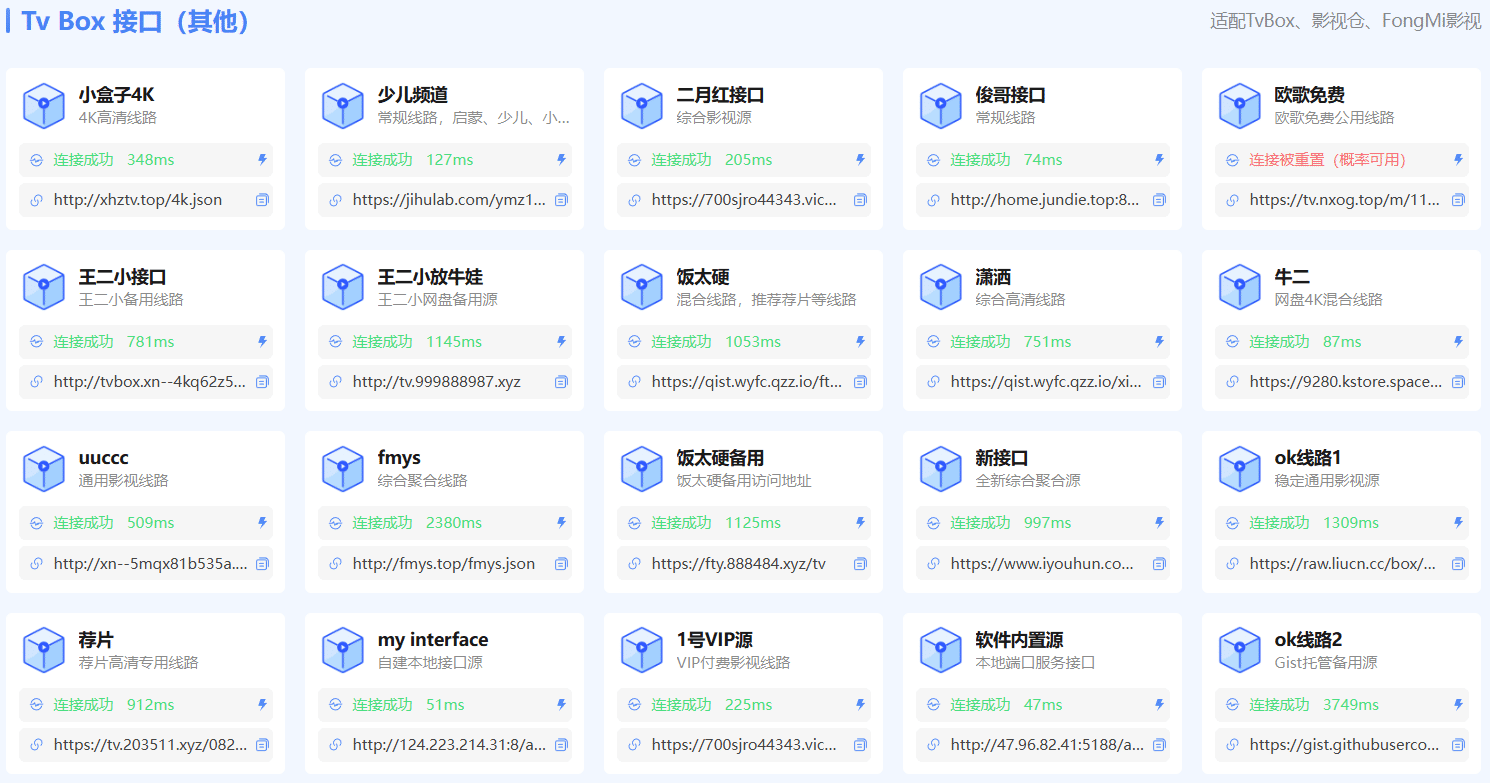Select the 潇洒 card title
This screenshot has height=783, width=1490.
click(993, 277)
